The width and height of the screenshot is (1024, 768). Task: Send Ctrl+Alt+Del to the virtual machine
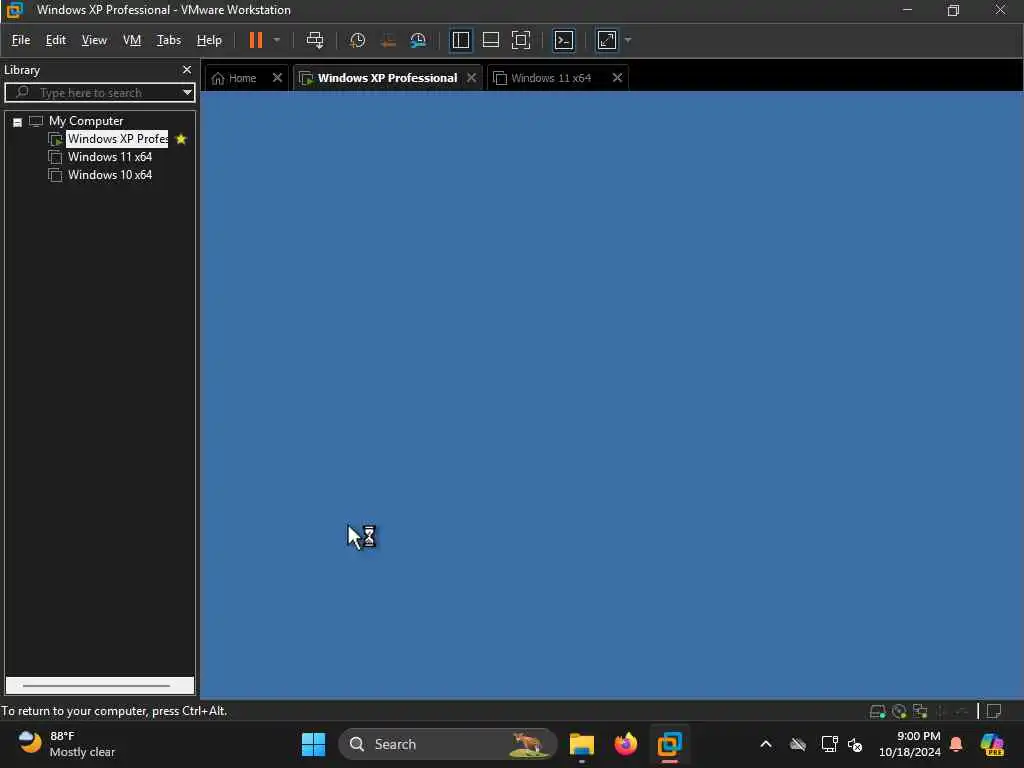[315, 40]
